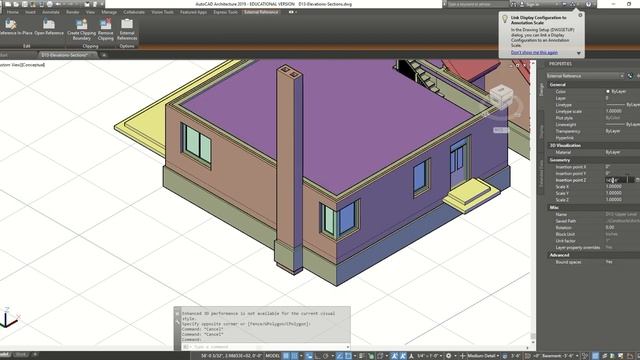
Task: Click the workspace switching gear icon
Action: (449, 356)
